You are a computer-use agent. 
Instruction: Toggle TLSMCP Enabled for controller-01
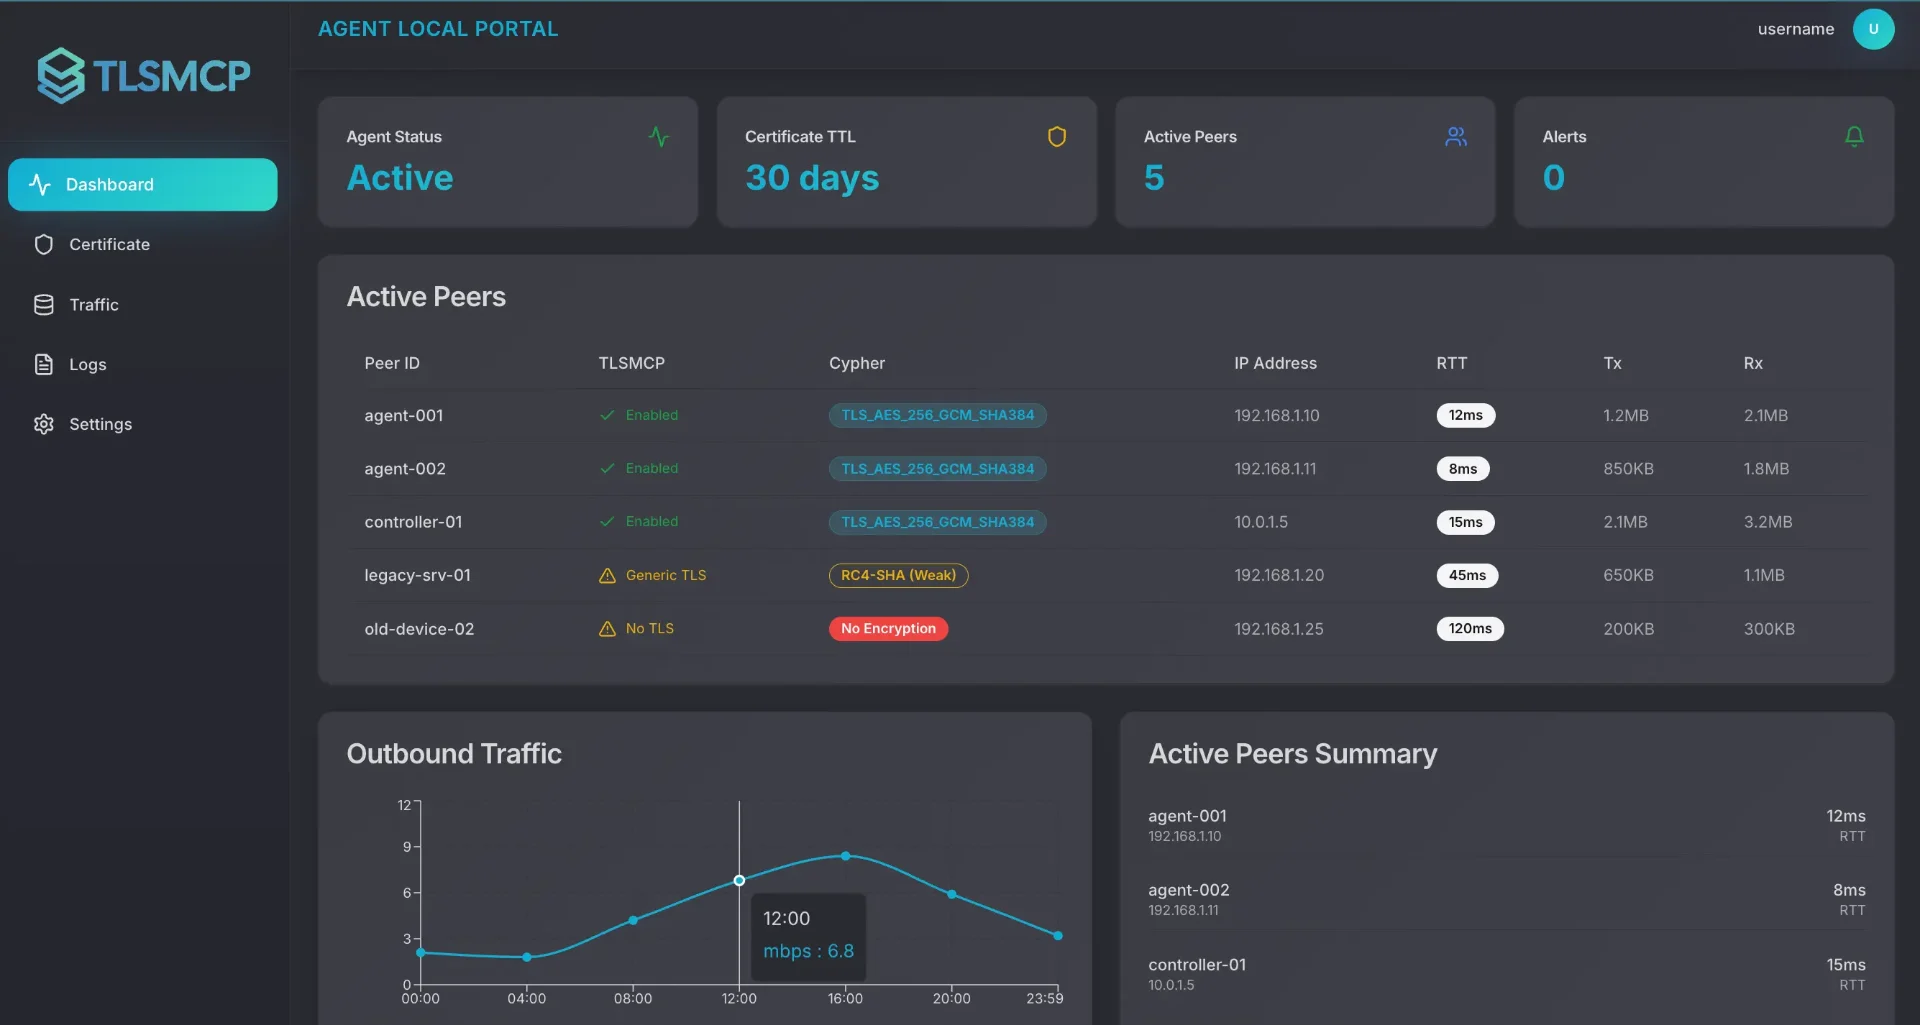coord(638,521)
